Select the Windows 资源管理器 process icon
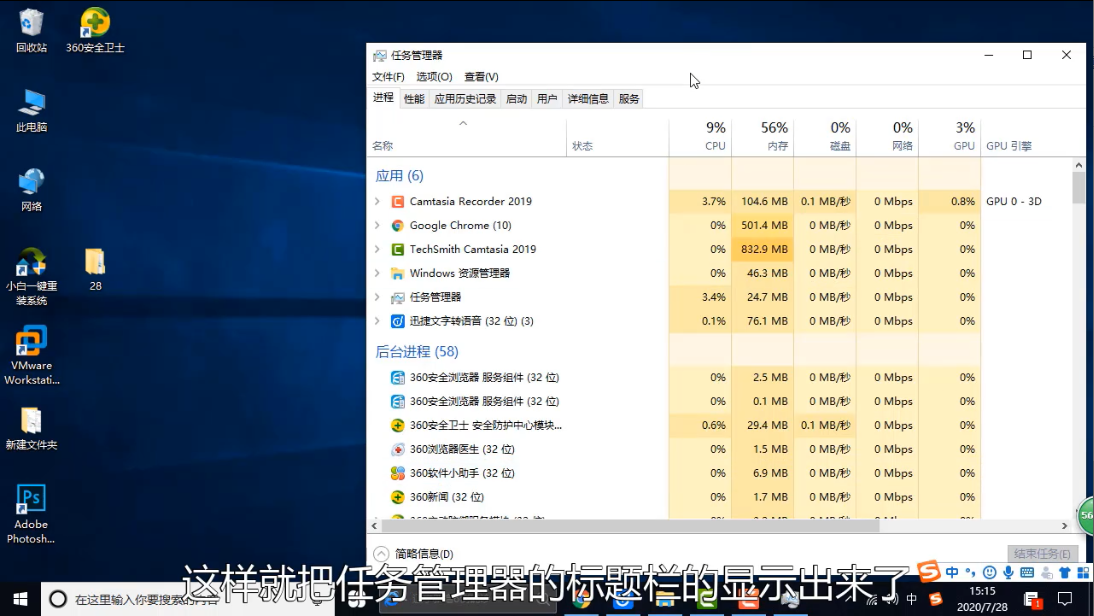The image size is (1094, 616). tap(397, 273)
